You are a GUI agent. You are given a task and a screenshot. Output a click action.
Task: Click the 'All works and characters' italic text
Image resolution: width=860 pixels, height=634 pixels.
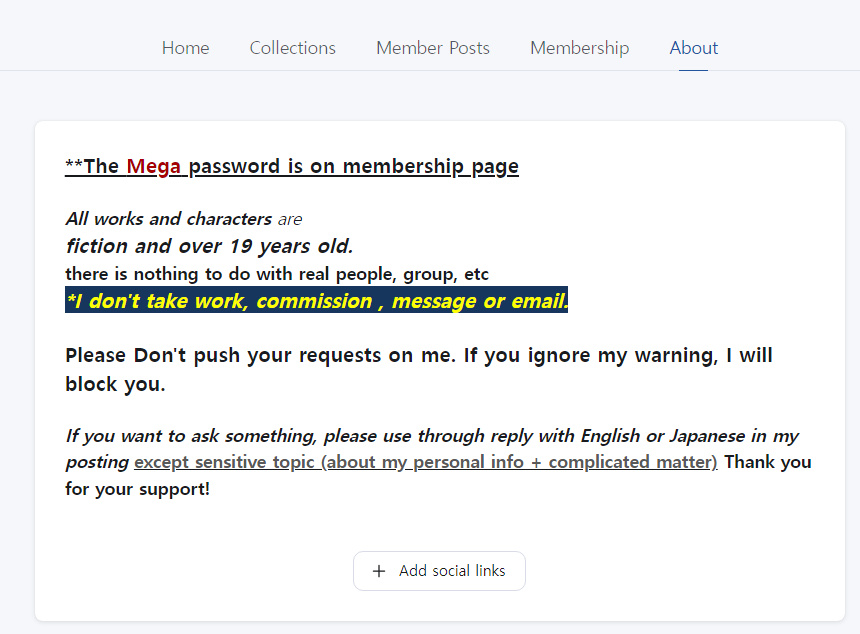coord(168,219)
